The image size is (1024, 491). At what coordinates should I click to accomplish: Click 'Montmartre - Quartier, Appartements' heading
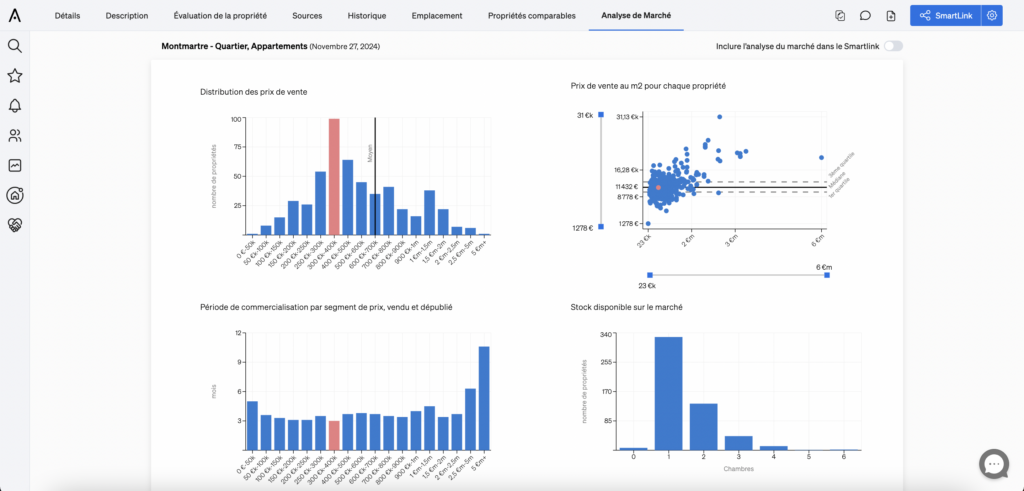tap(234, 47)
